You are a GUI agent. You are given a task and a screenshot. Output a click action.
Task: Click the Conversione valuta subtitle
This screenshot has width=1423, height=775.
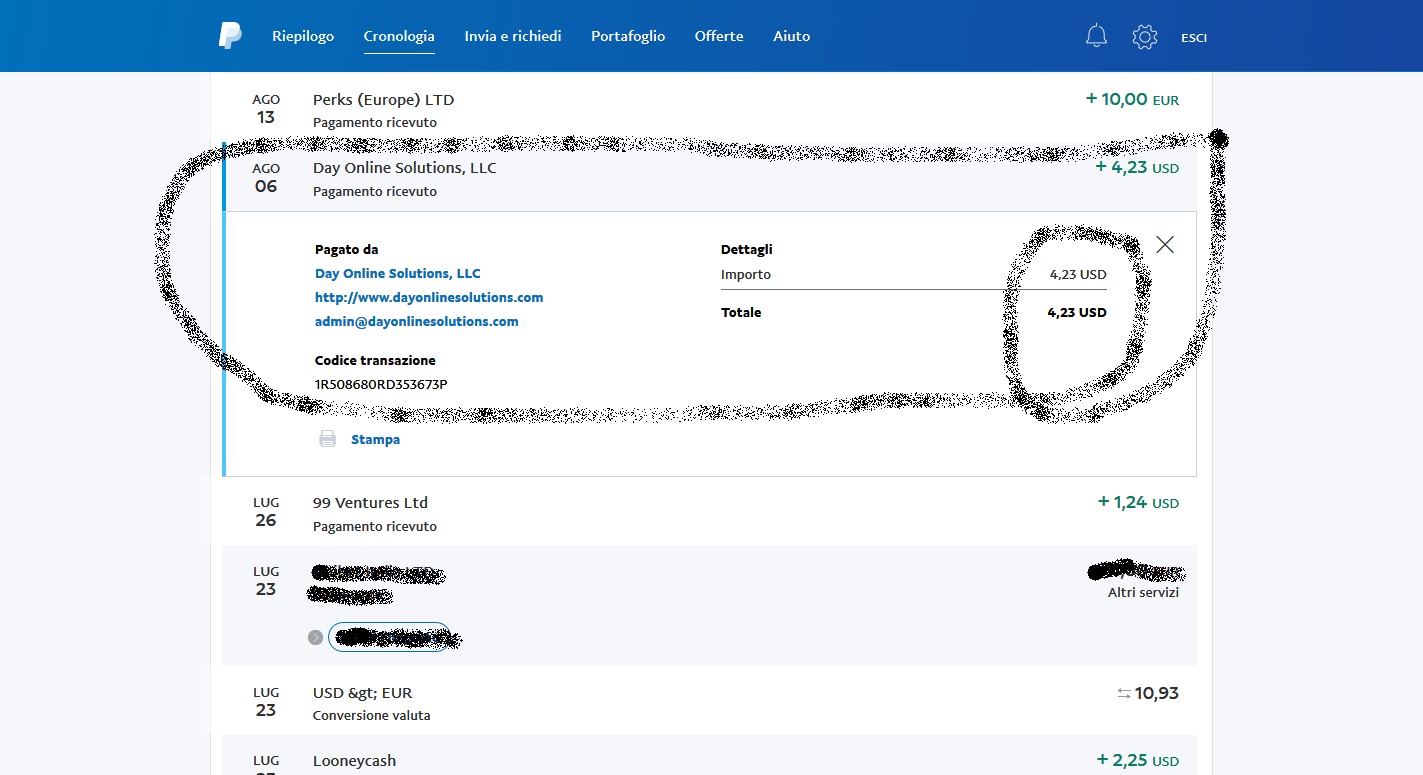[372, 715]
